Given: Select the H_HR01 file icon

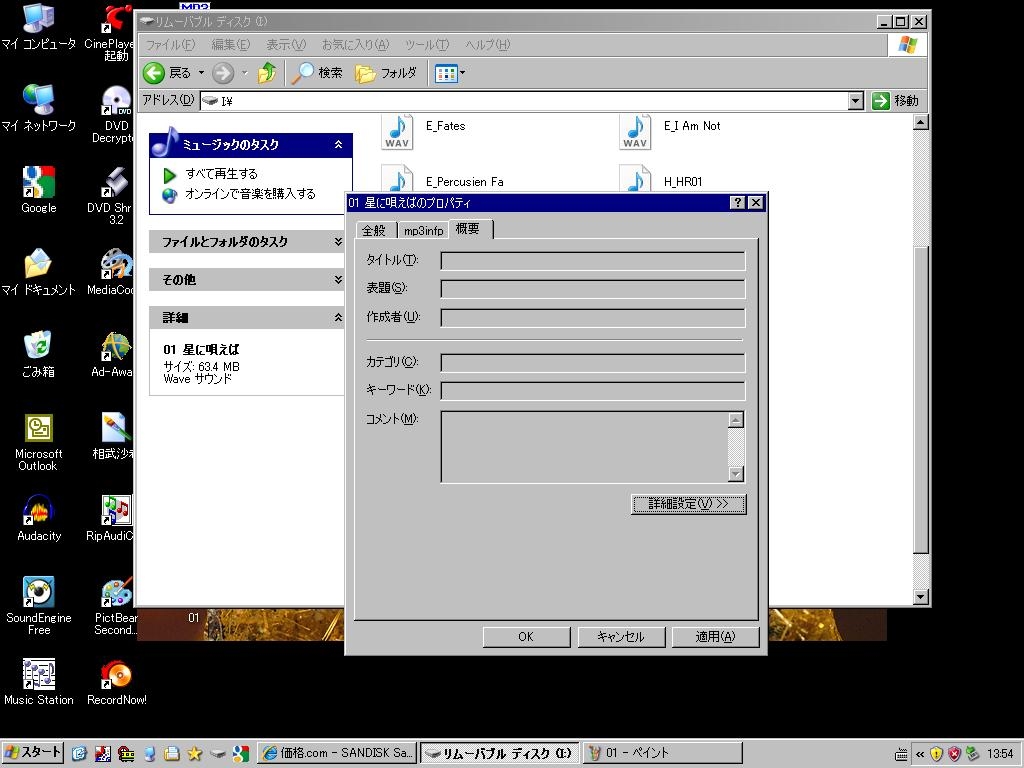Looking at the screenshot, I should coord(635,179).
